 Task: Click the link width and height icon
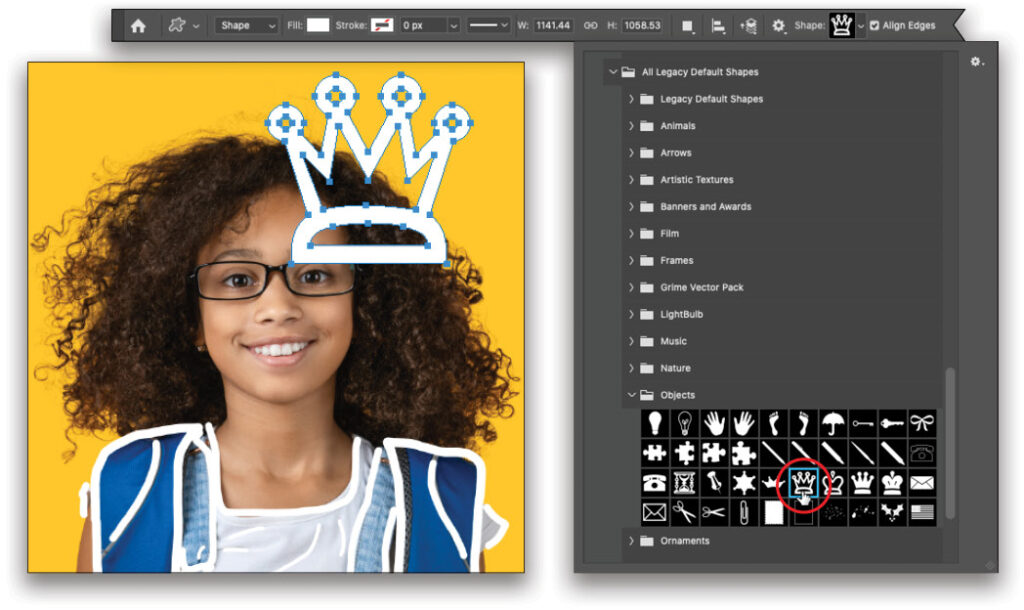590,25
